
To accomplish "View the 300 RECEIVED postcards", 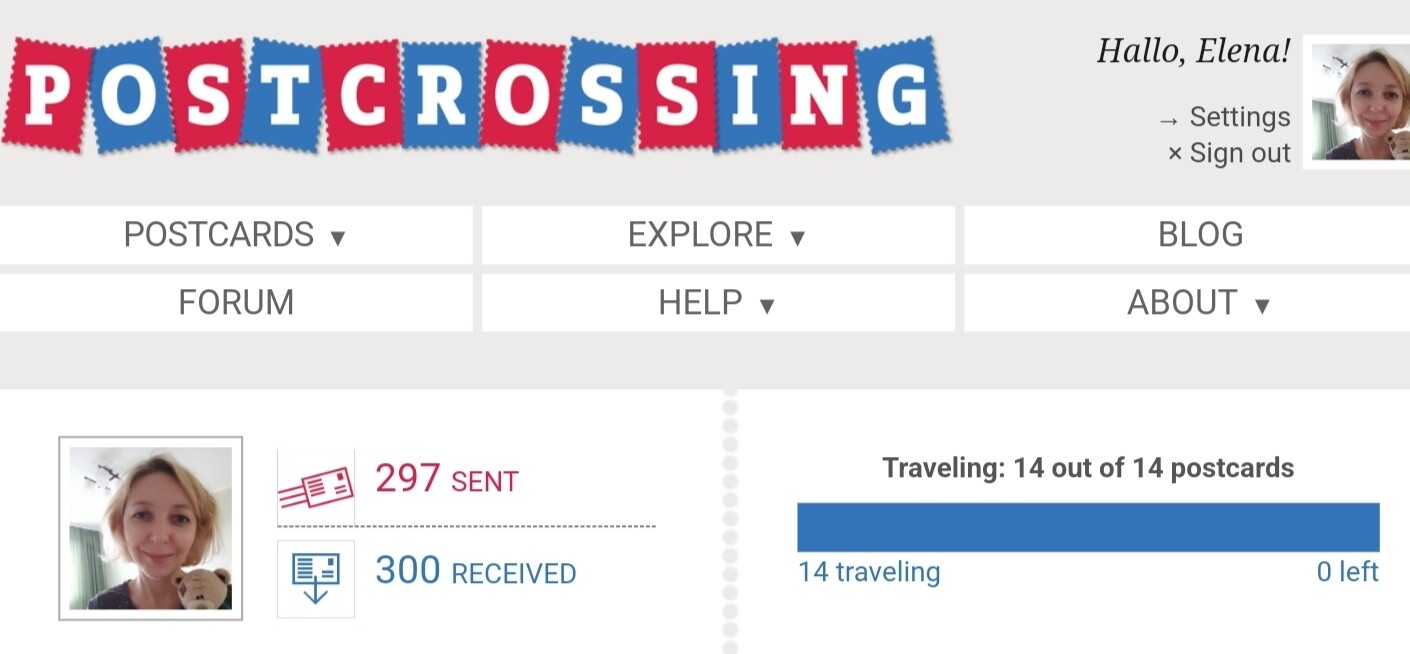I will pyautogui.click(x=476, y=572).
